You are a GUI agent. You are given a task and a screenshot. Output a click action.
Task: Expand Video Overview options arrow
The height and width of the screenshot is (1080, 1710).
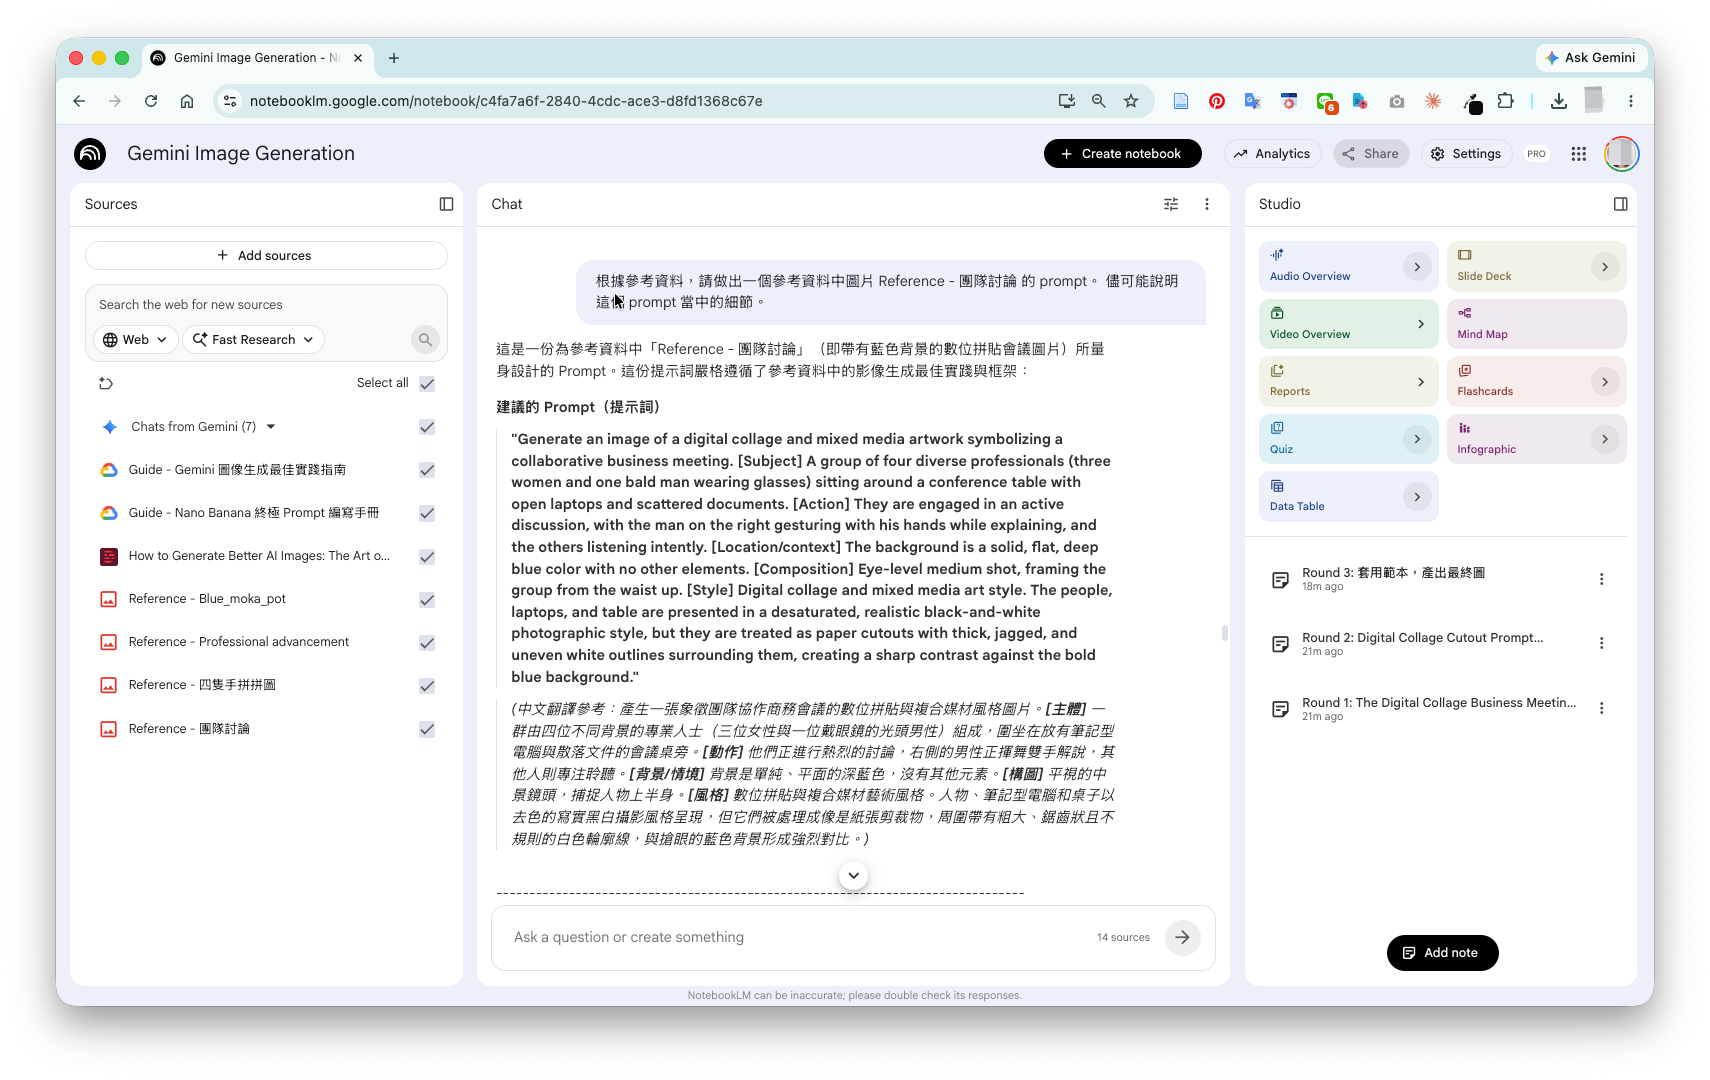pos(1421,324)
